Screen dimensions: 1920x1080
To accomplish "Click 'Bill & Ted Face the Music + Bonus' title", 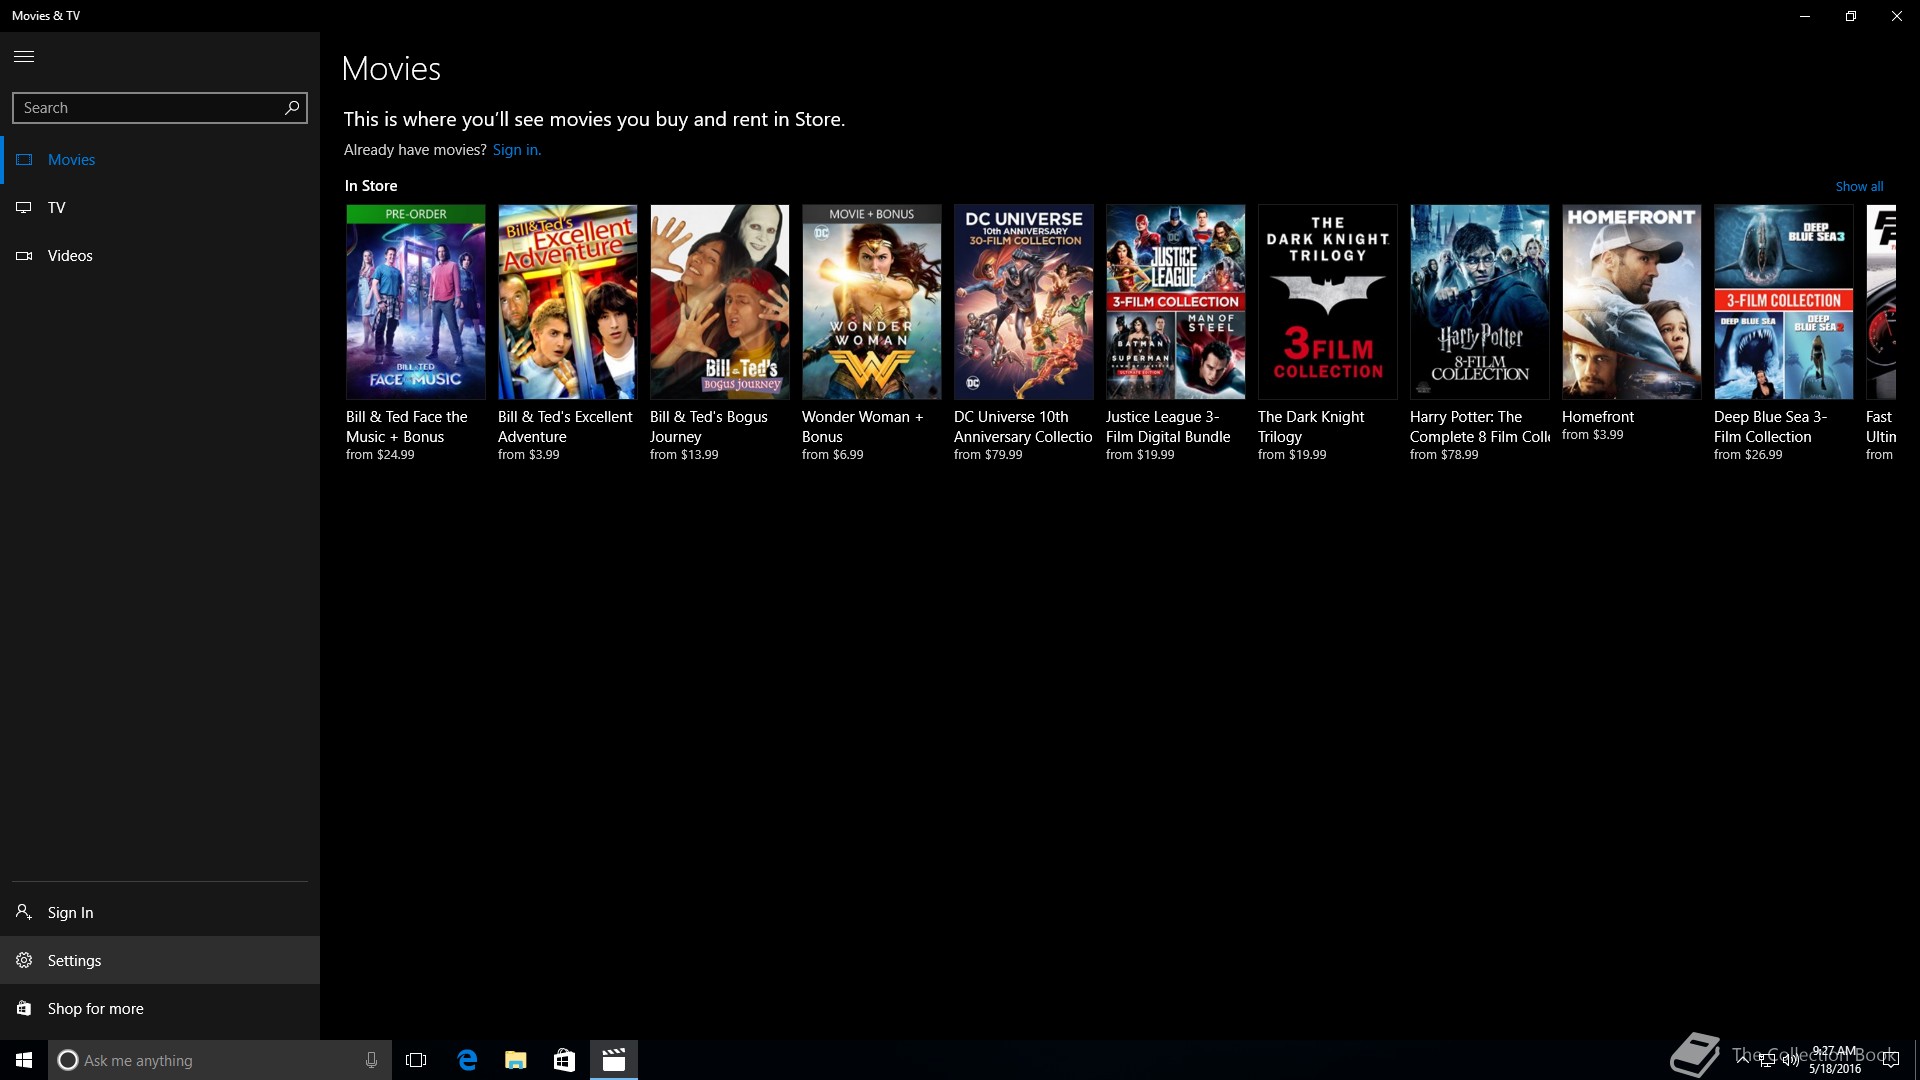I will [407, 427].
